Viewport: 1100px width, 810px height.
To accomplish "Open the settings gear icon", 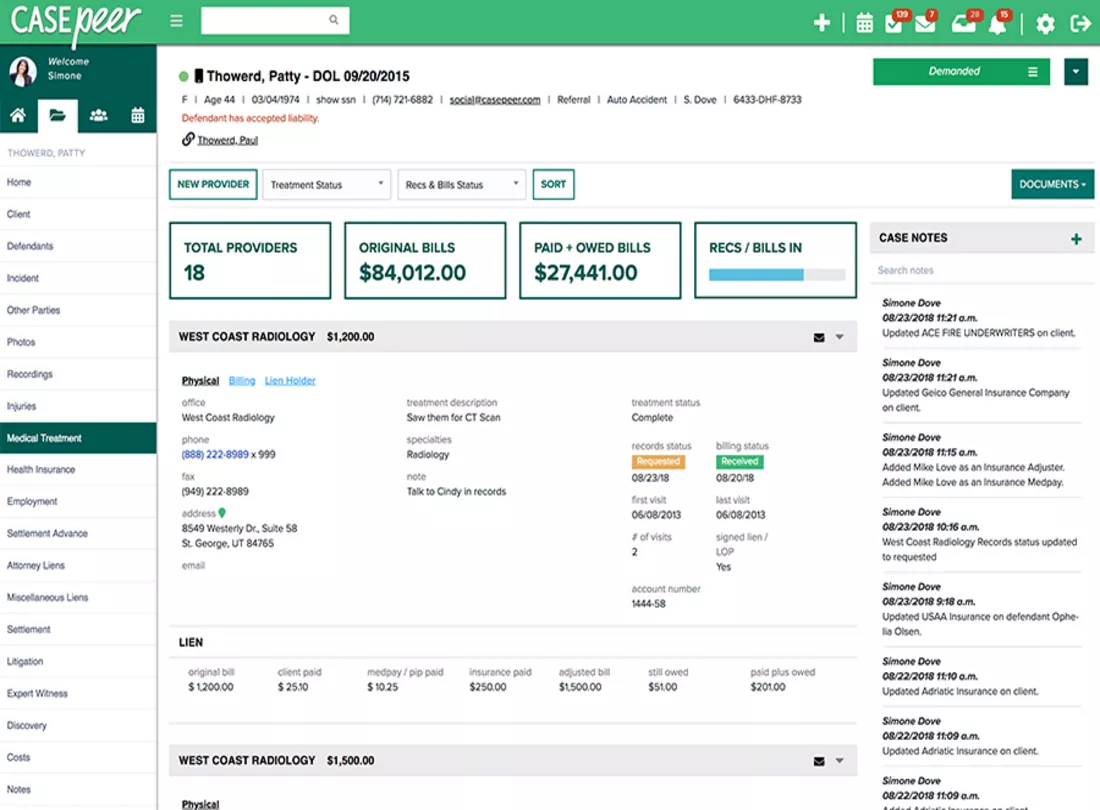I will click(1045, 24).
